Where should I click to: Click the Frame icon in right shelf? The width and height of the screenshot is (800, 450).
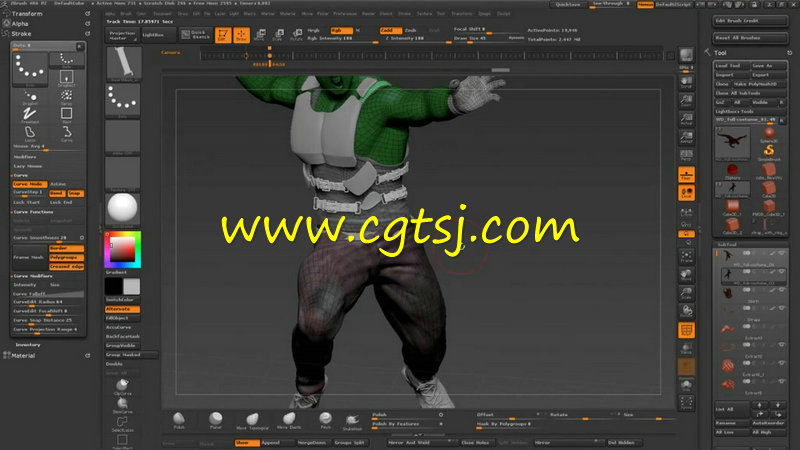point(686,257)
